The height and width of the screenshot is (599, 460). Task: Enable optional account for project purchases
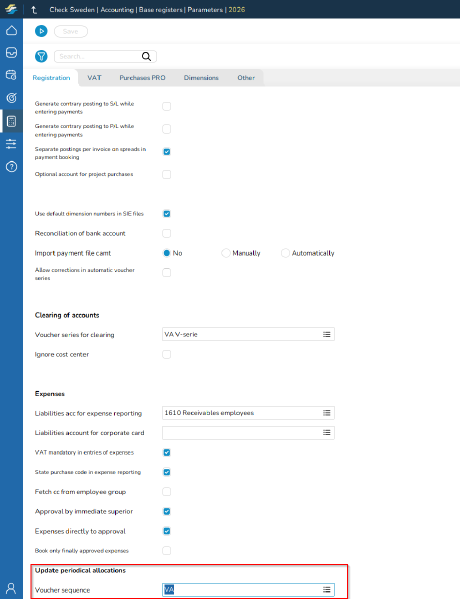click(167, 175)
